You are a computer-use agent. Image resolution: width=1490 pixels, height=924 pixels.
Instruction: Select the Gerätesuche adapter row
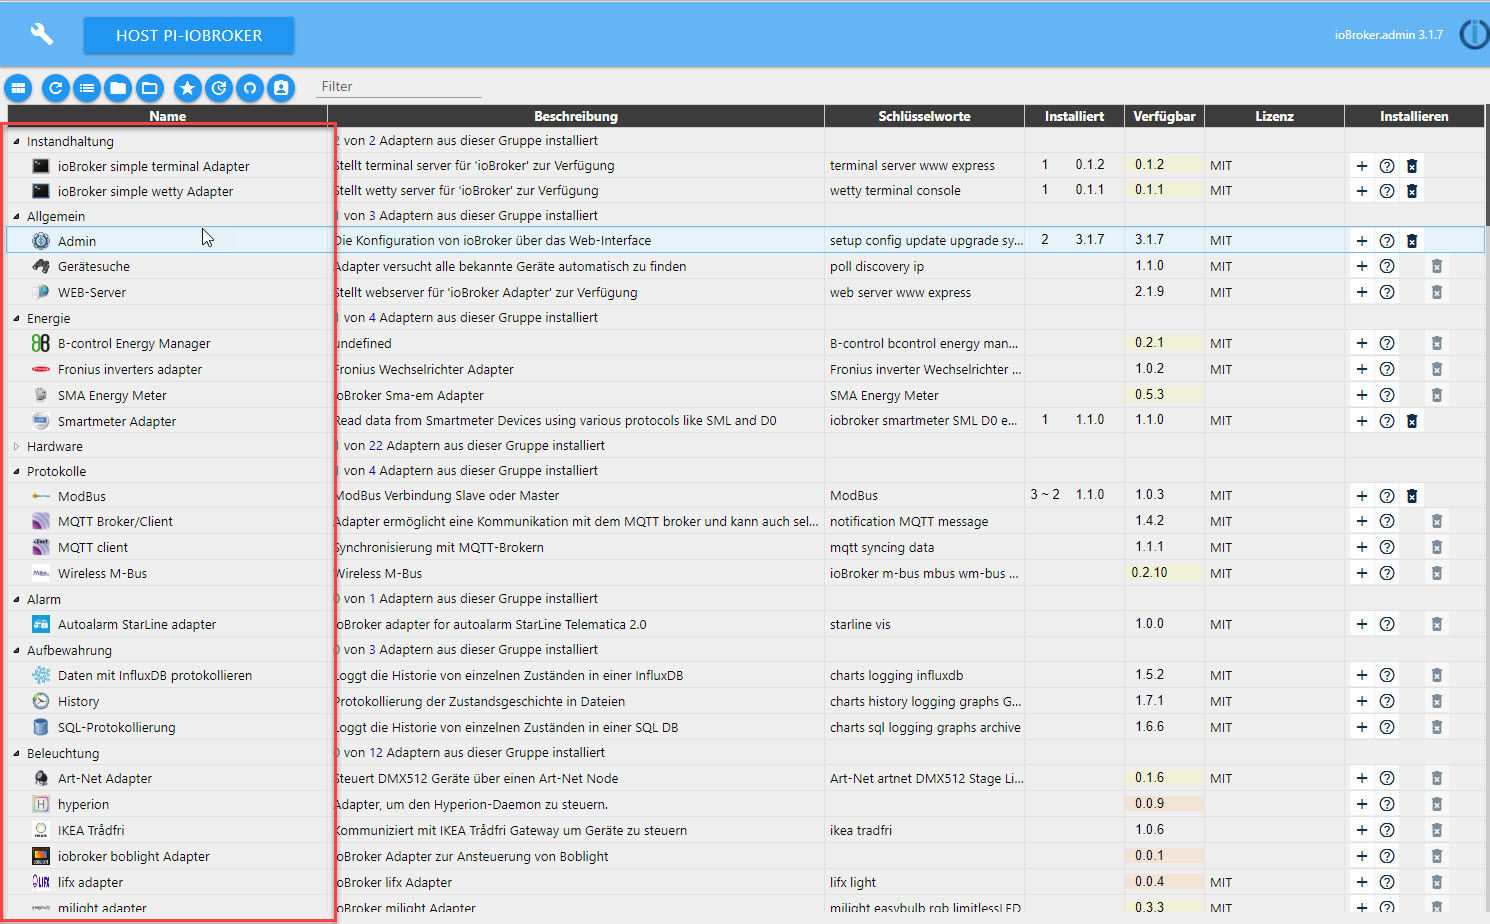tap(745, 266)
